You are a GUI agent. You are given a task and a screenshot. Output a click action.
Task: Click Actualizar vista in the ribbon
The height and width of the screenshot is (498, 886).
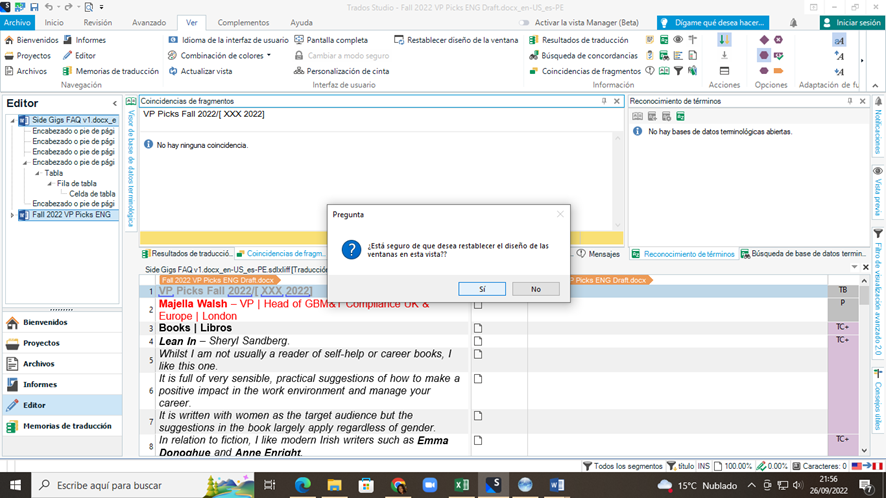pyautogui.click(x=201, y=71)
